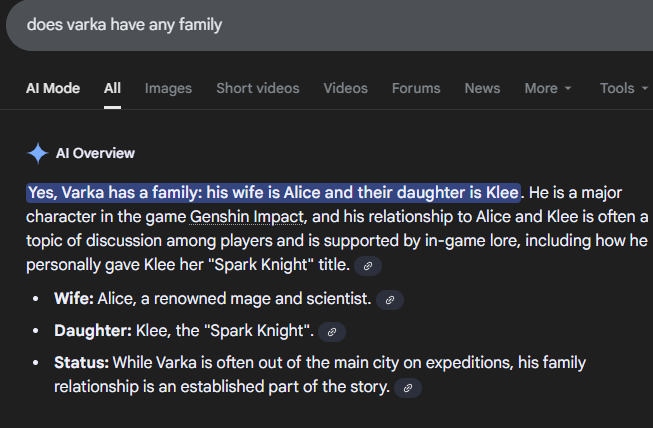Switch to the News tab
This screenshot has width=653, height=428.
[482, 88]
